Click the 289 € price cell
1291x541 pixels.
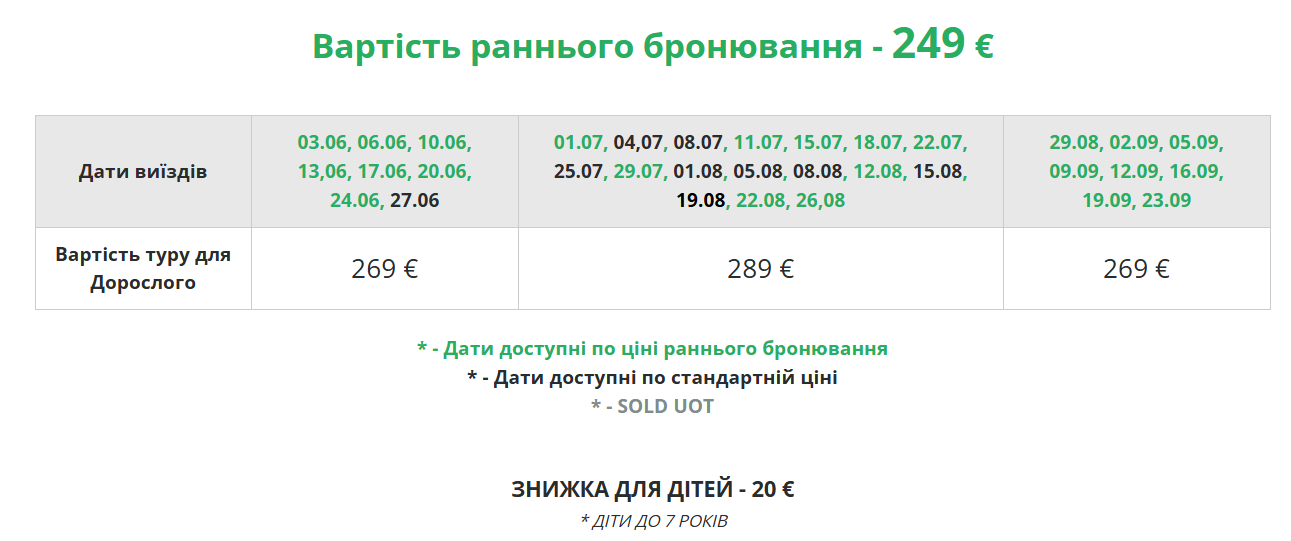click(x=761, y=269)
